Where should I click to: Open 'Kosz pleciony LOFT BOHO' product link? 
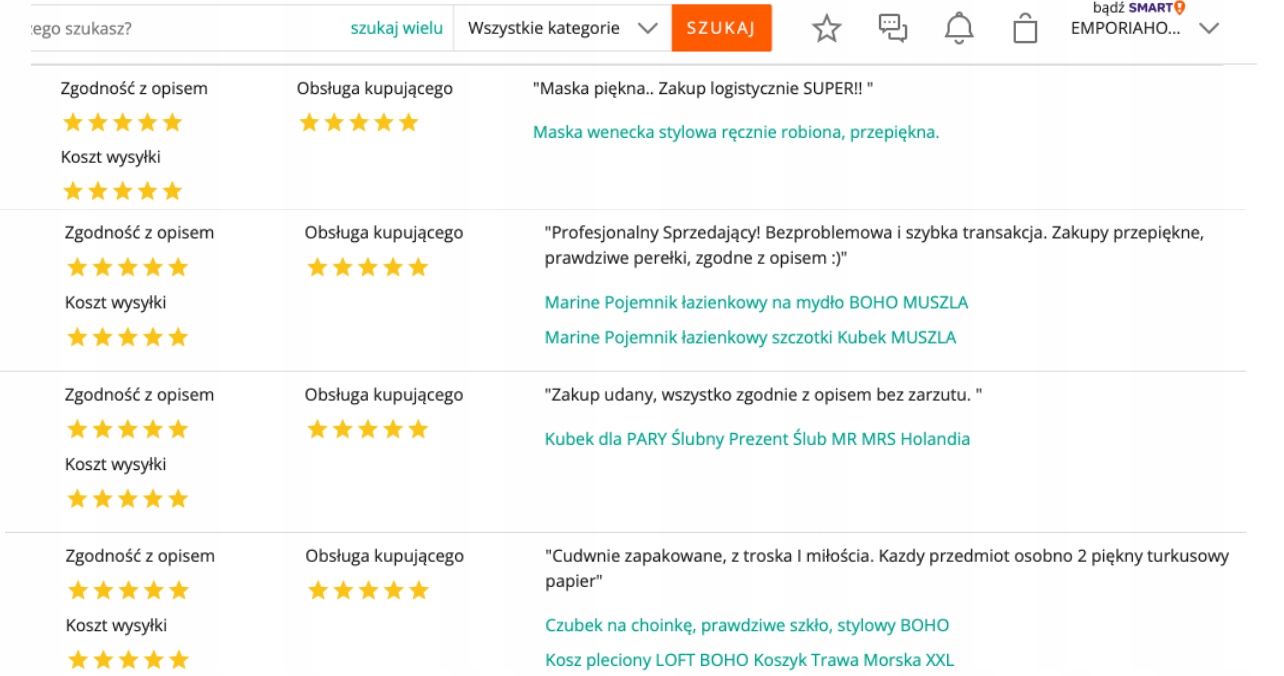[x=749, y=660]
